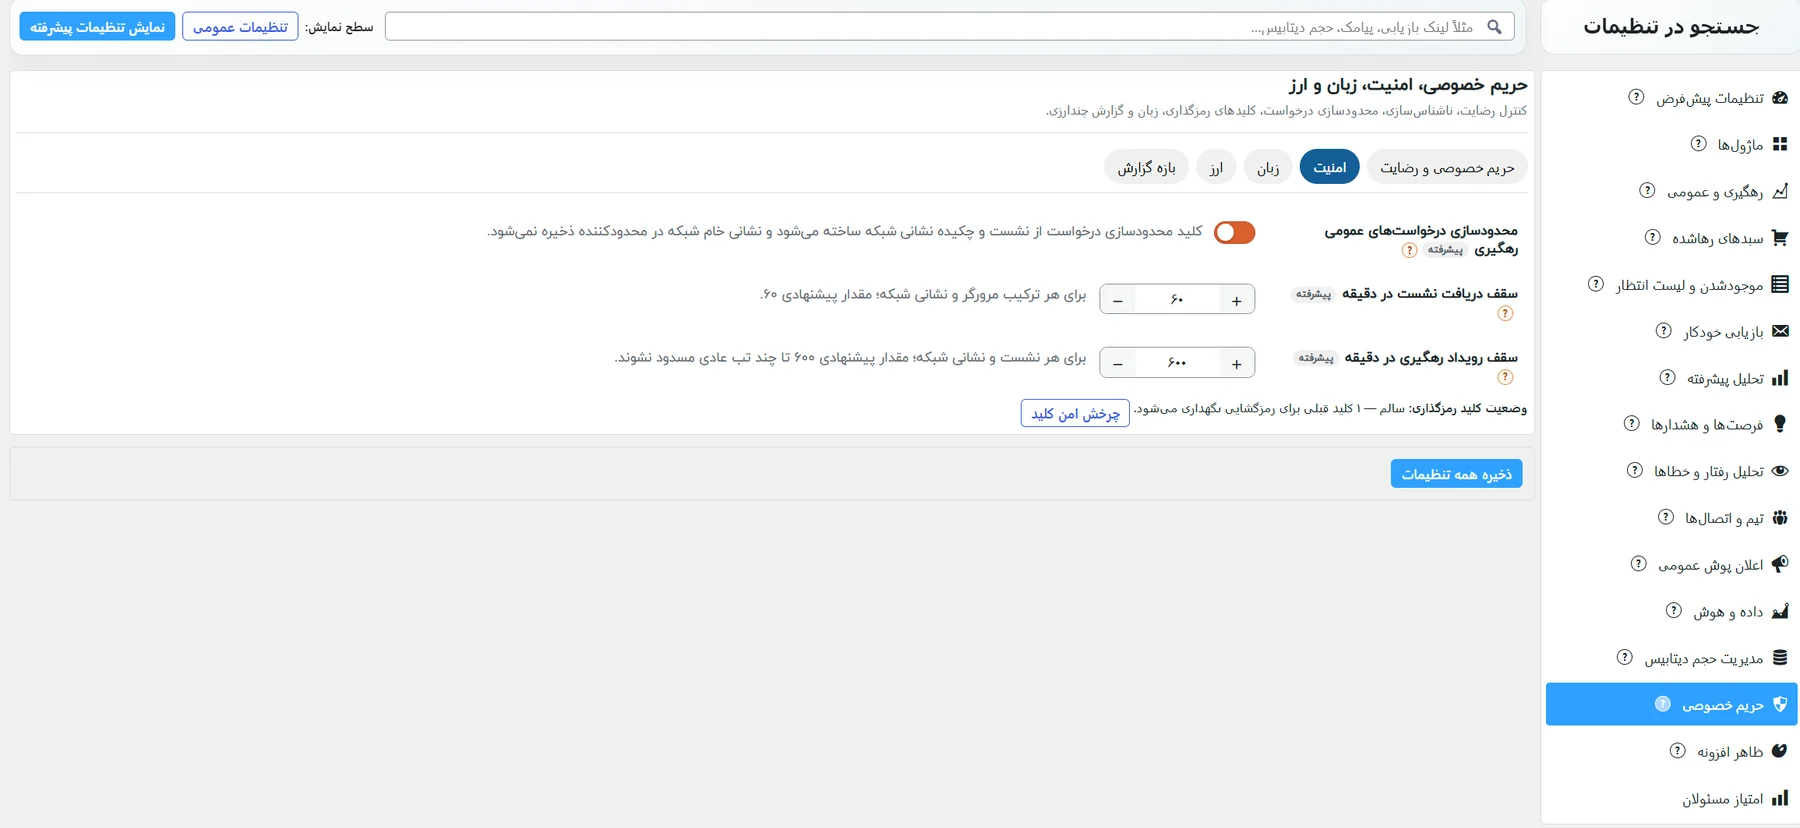This screenshot has width=1800, height=828.
Task: Click ذخیره همه تنظیمات button
Action: click(1456, 474)
